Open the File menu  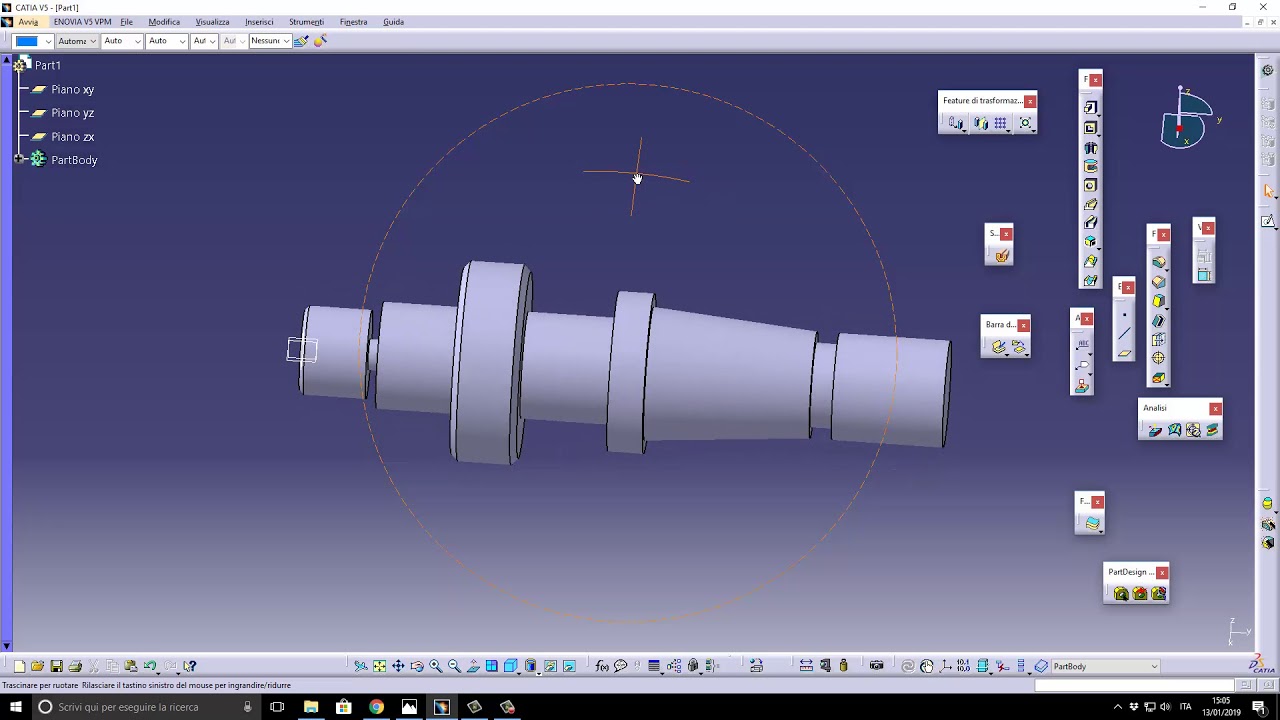tap(126, 22)
